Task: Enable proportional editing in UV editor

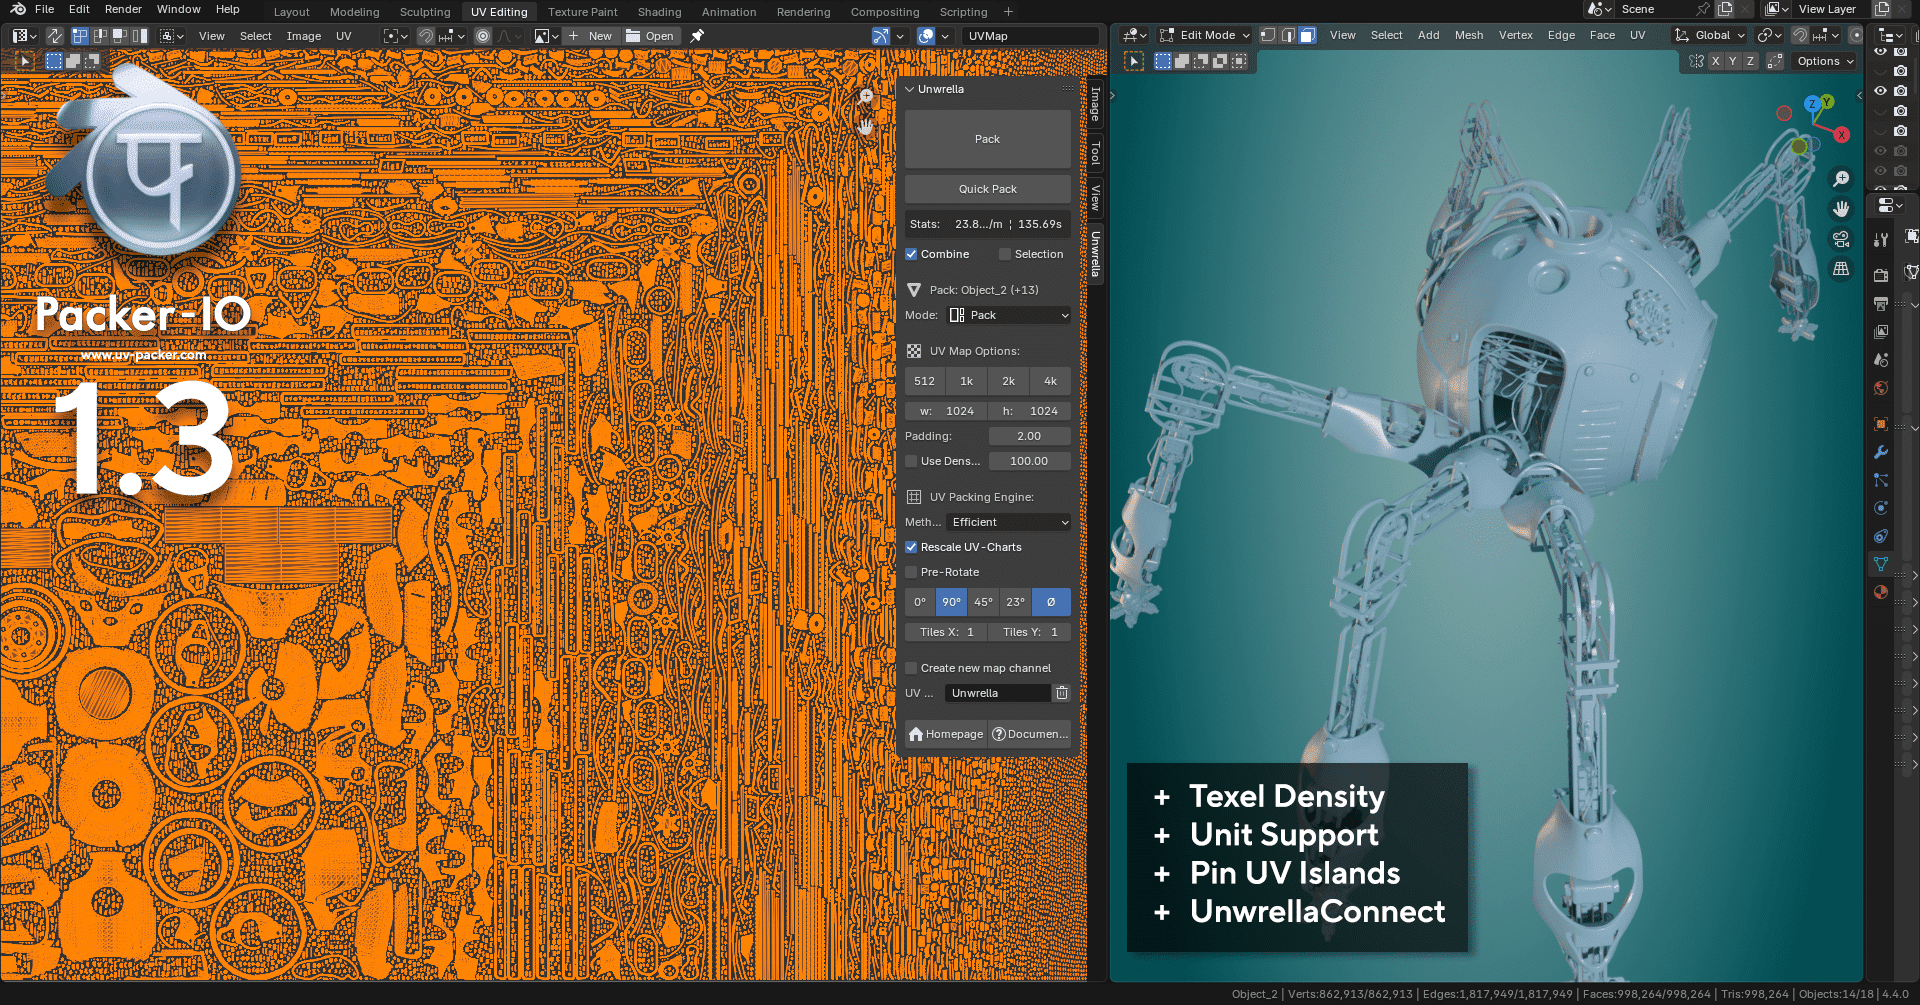Action: tap(483, 36)
